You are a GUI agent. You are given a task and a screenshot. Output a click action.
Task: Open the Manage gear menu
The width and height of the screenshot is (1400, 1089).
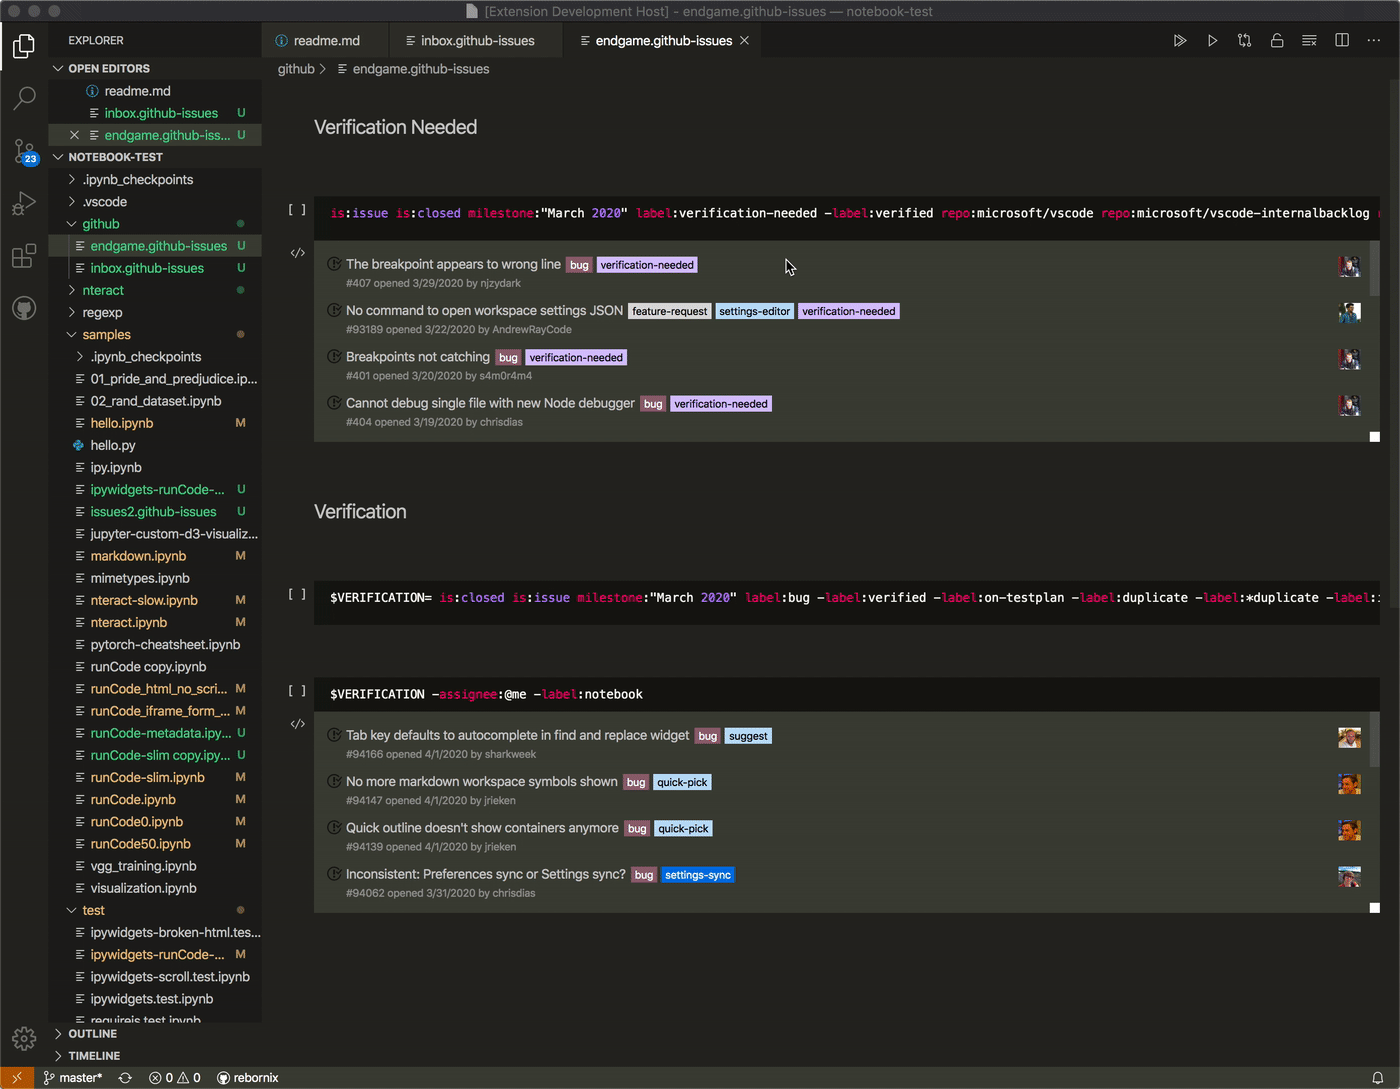(24, 1038)
